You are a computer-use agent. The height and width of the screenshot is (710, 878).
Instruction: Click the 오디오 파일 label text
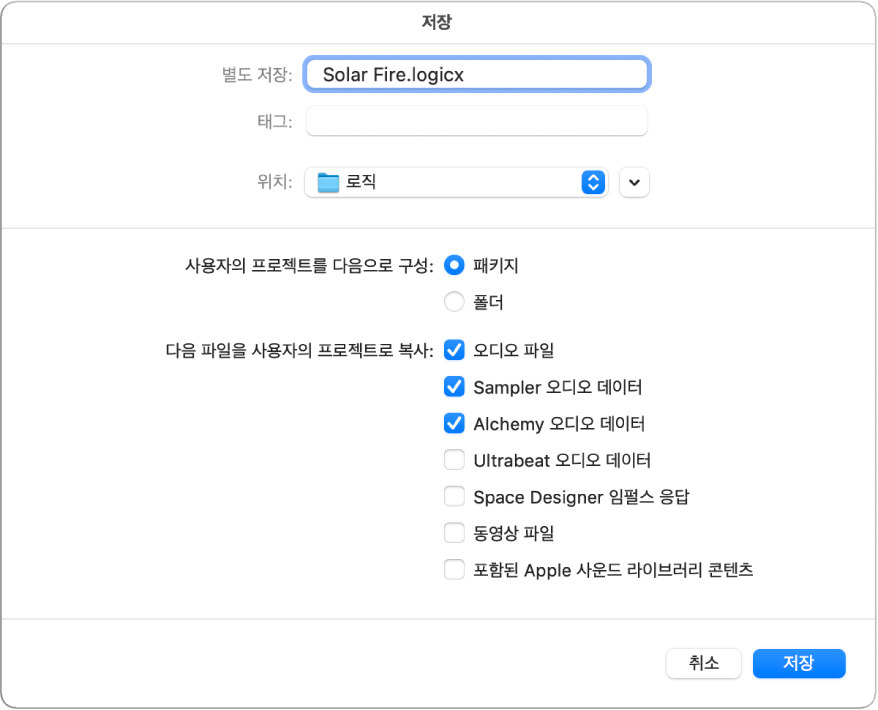click(514, 350)
